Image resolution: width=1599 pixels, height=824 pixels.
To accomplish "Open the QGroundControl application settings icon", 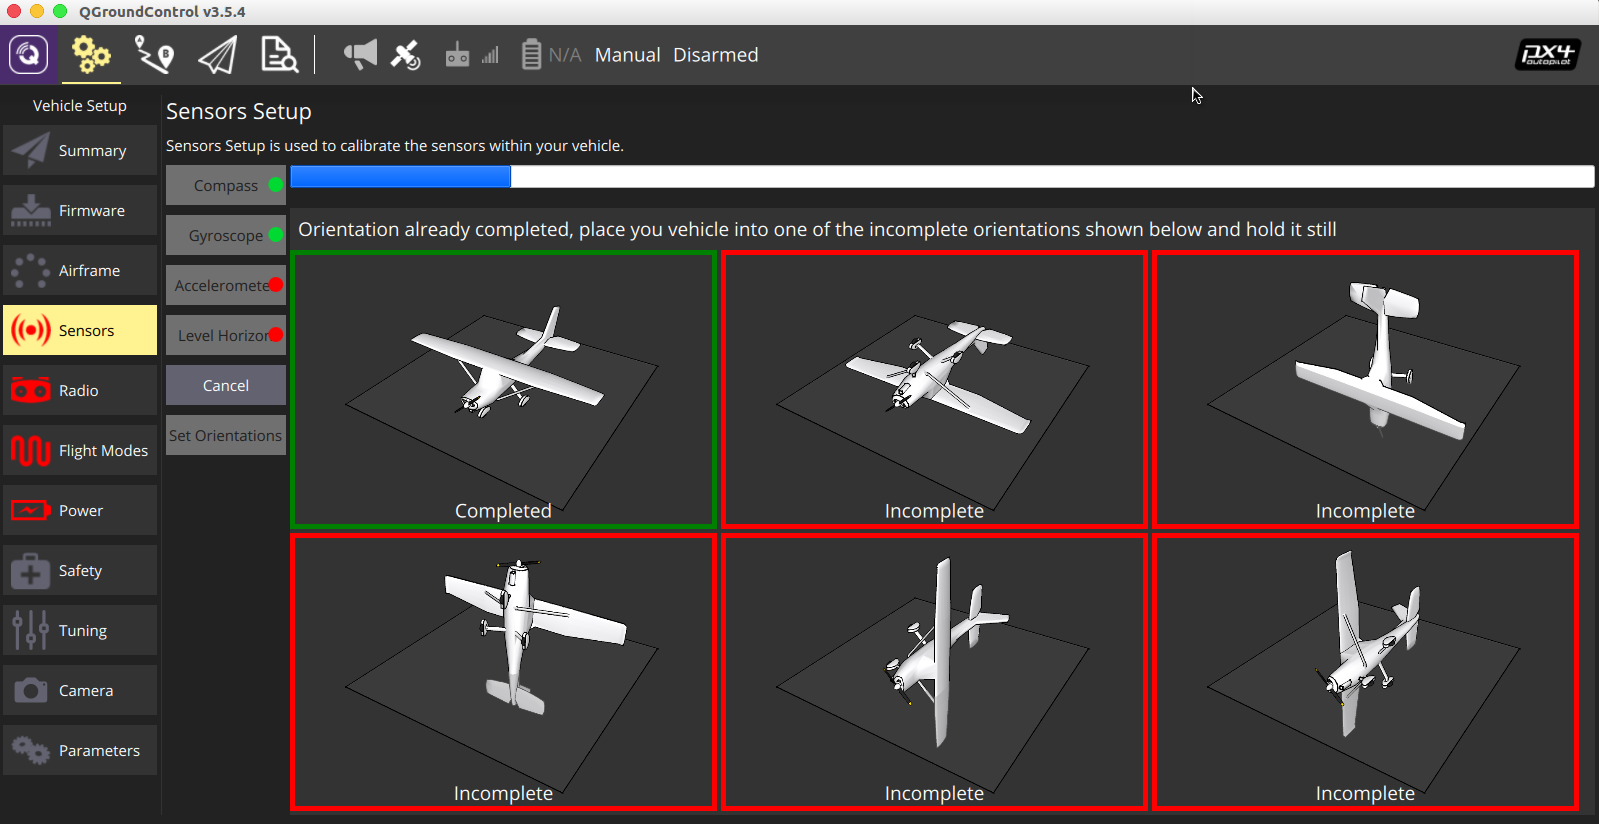I will pyautogui.click(x=29, y=54).
